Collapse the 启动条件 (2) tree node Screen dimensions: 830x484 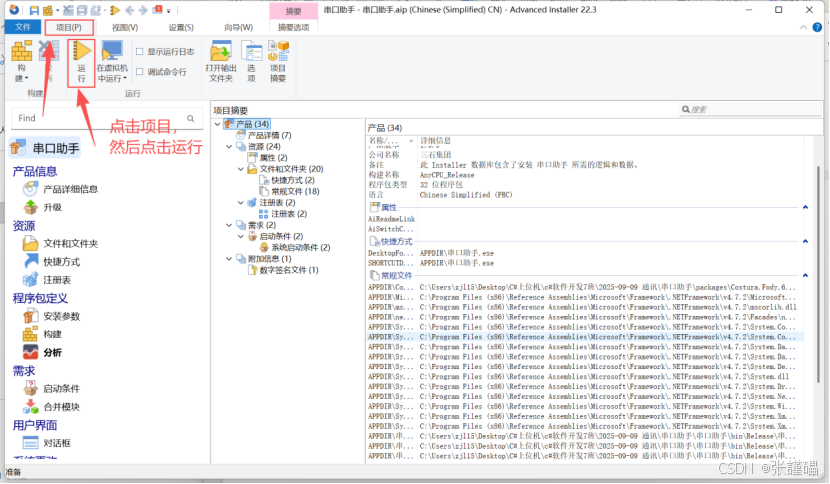click(x=241, y=236)
